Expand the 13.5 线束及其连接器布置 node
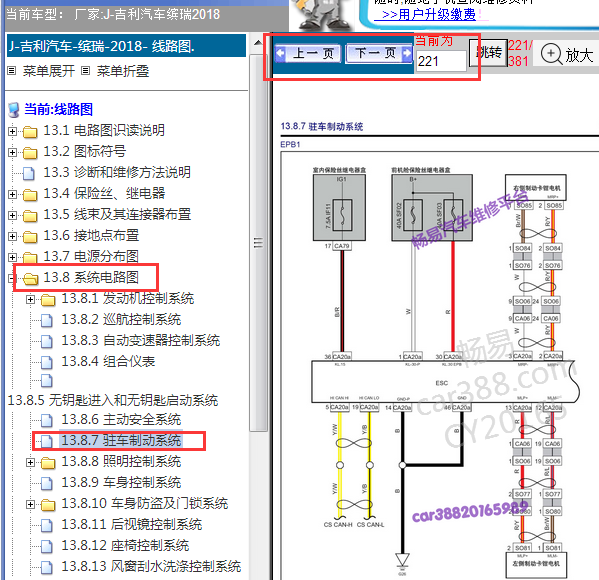 point(12,215)
